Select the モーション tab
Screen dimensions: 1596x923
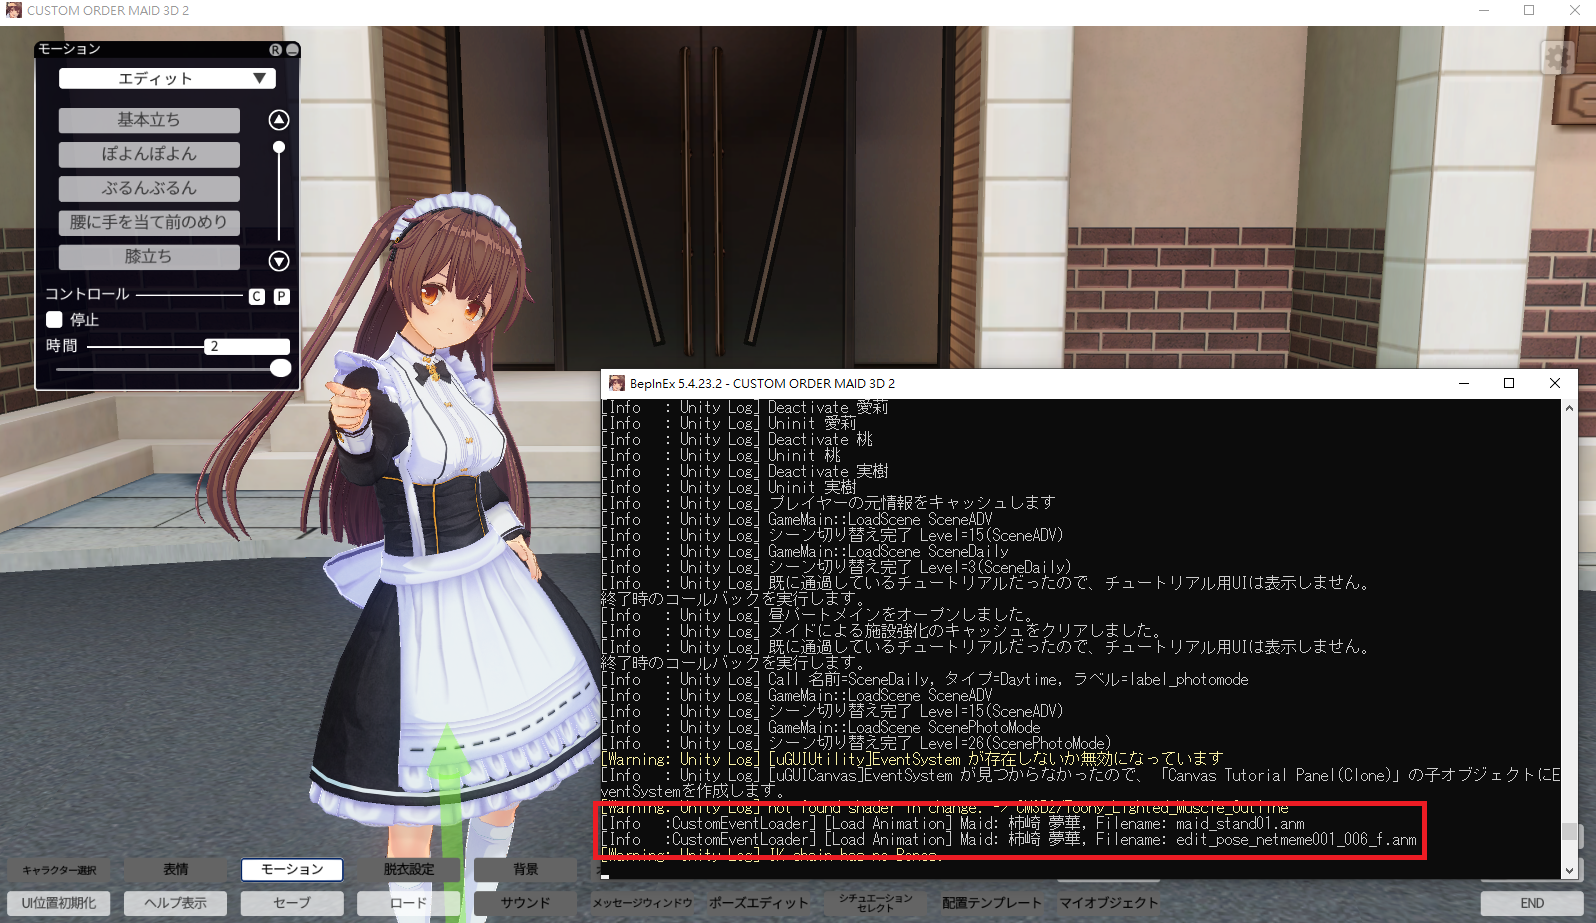click(292, 870)
